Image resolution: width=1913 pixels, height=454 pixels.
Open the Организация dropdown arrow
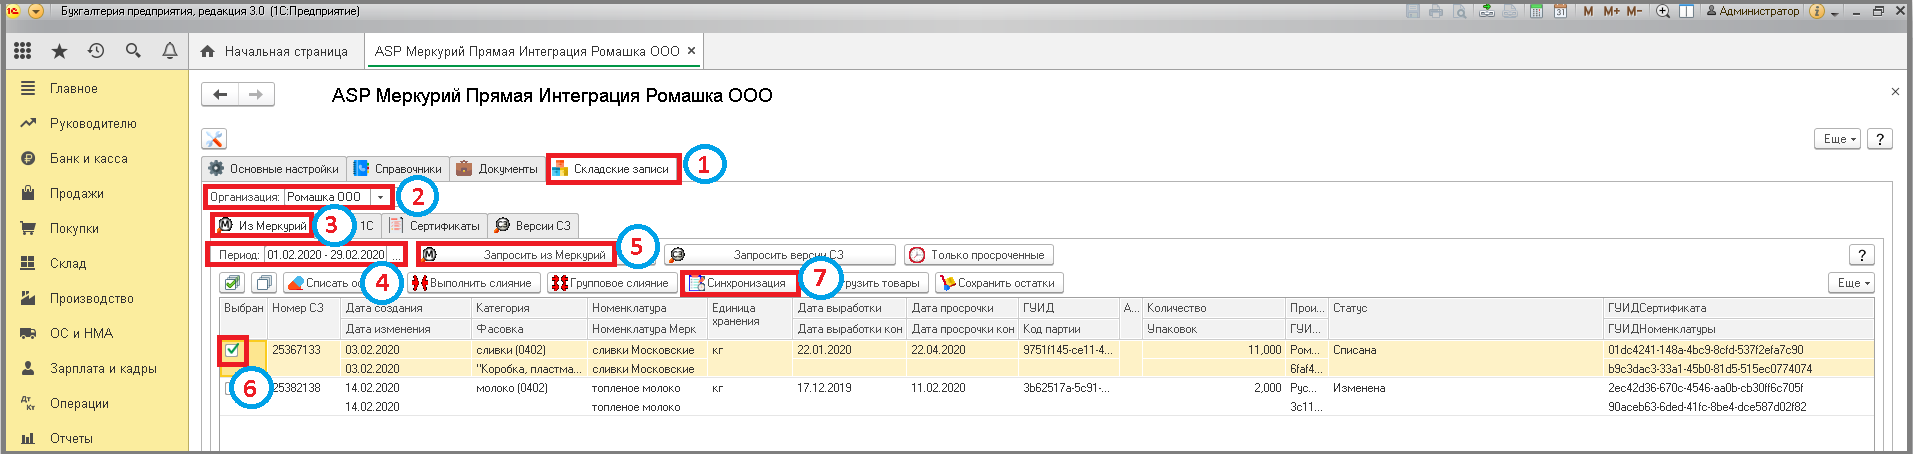pyautogui.click(x=380, y=197)
